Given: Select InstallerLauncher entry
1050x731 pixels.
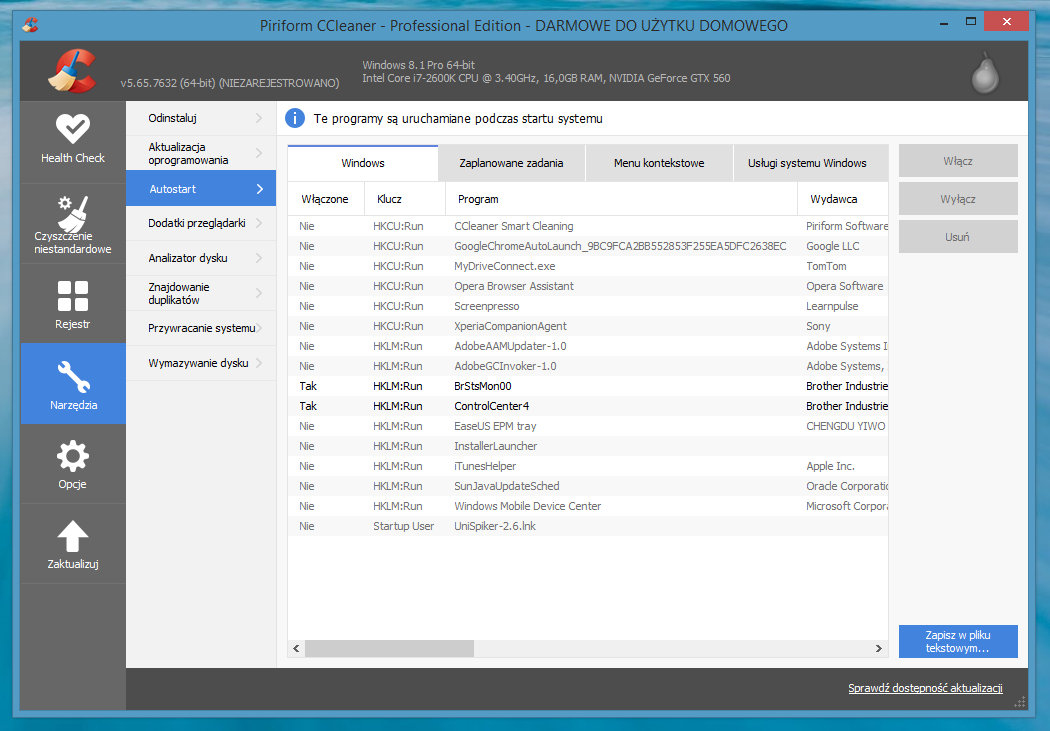Looking at the screenshot, I should click(x=588, y=446).
